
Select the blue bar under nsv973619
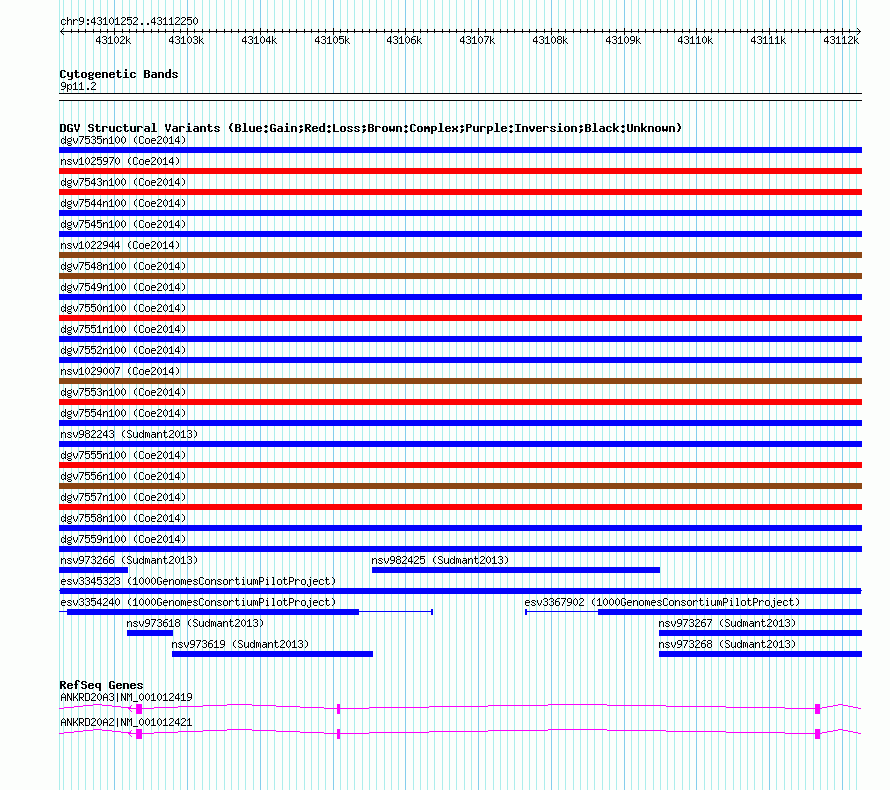[x=272, y=654]
